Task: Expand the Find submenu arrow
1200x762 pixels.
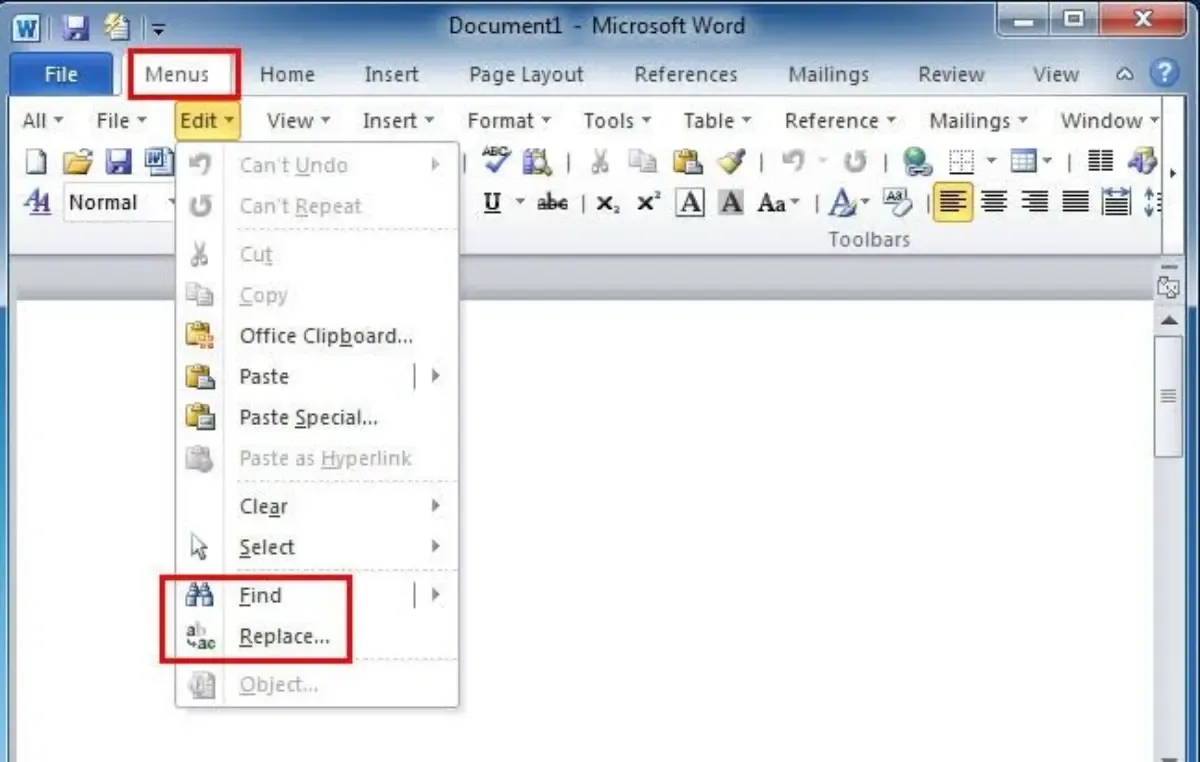Action: point(435,595)
